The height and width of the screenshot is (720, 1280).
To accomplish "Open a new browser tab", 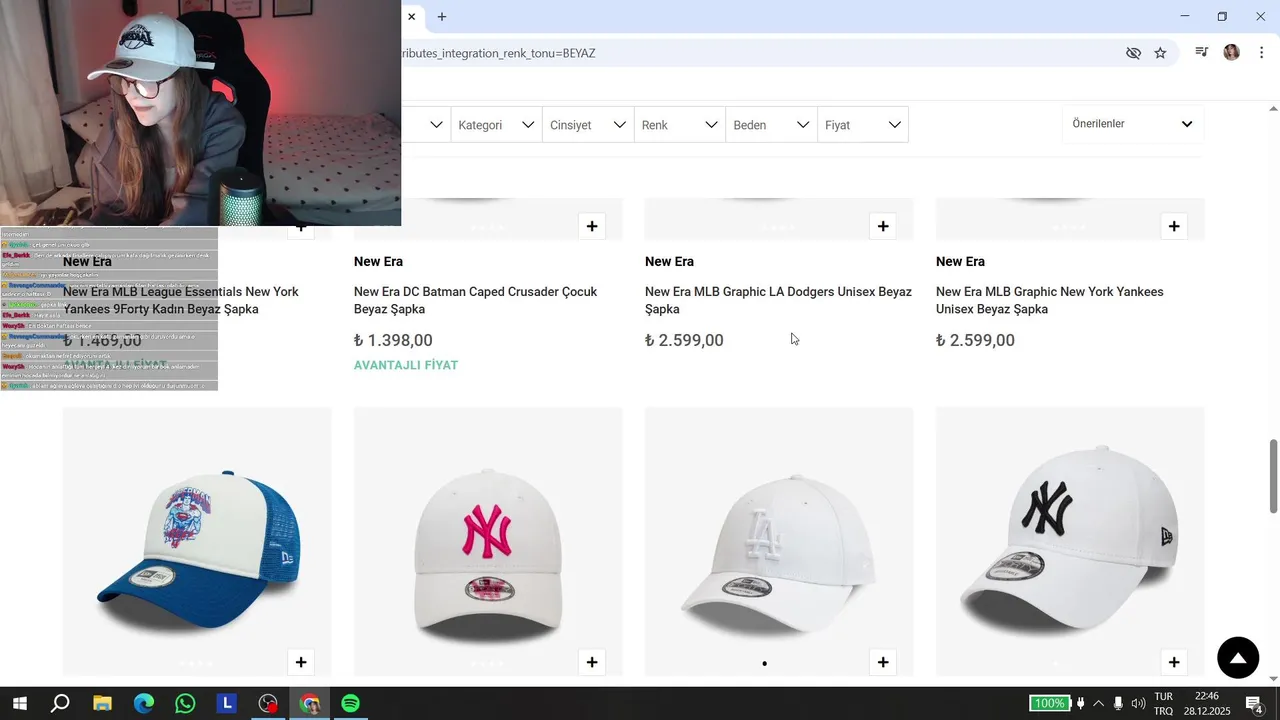I will pyautogui.click(x=442, y=17).
